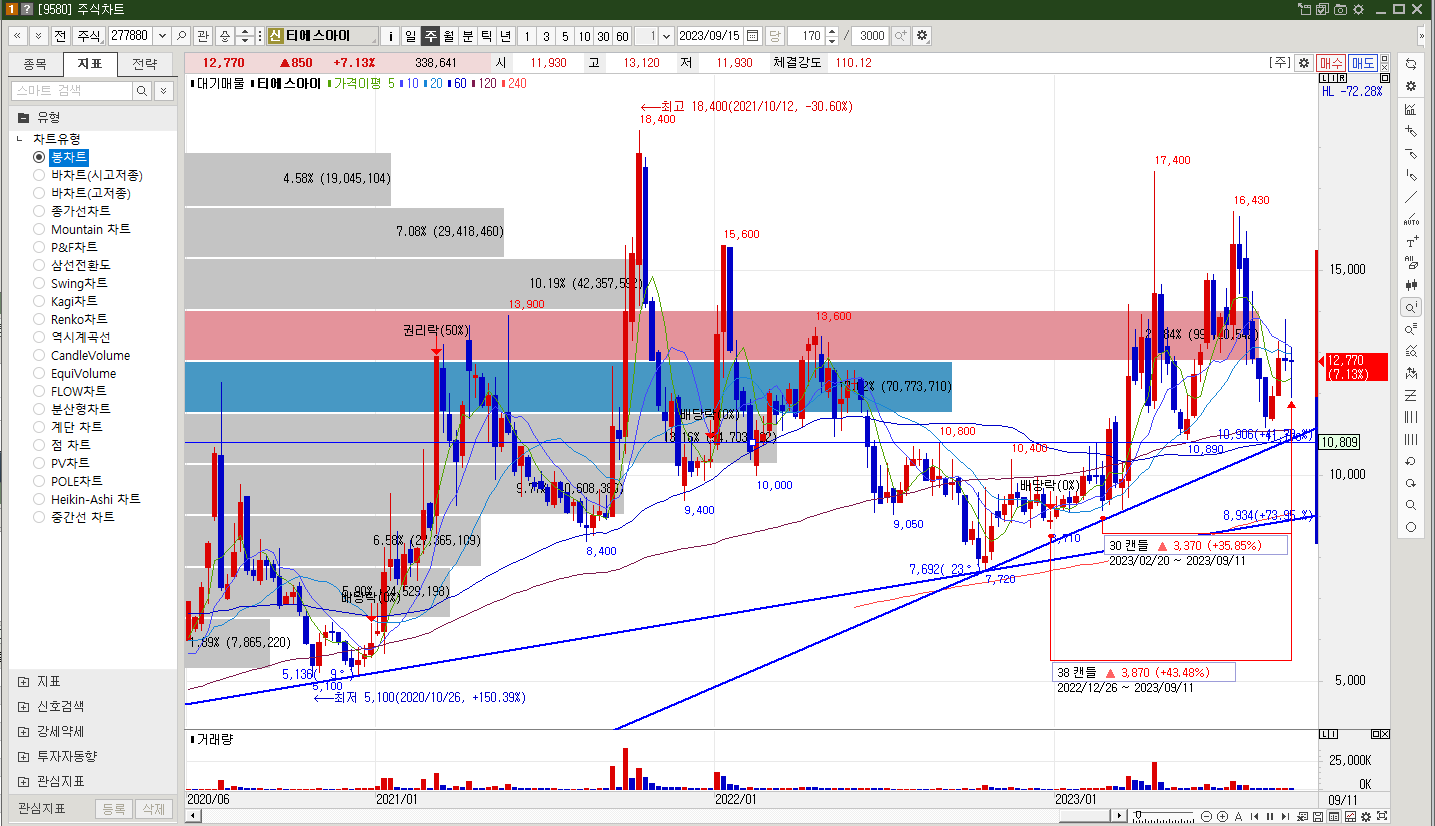
Task: Click the bar count field showing 170
Action: [x=806, y=35]
